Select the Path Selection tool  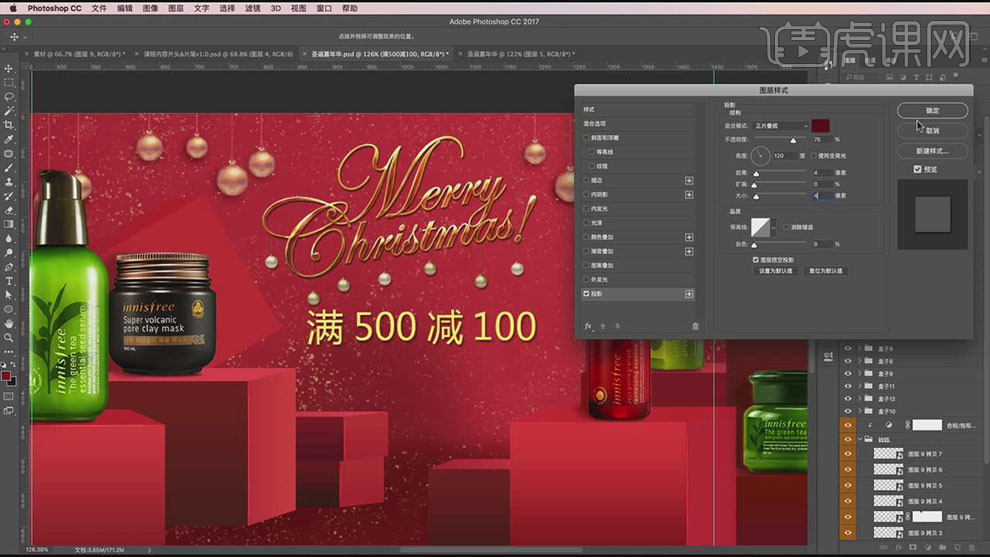(9, 295)
